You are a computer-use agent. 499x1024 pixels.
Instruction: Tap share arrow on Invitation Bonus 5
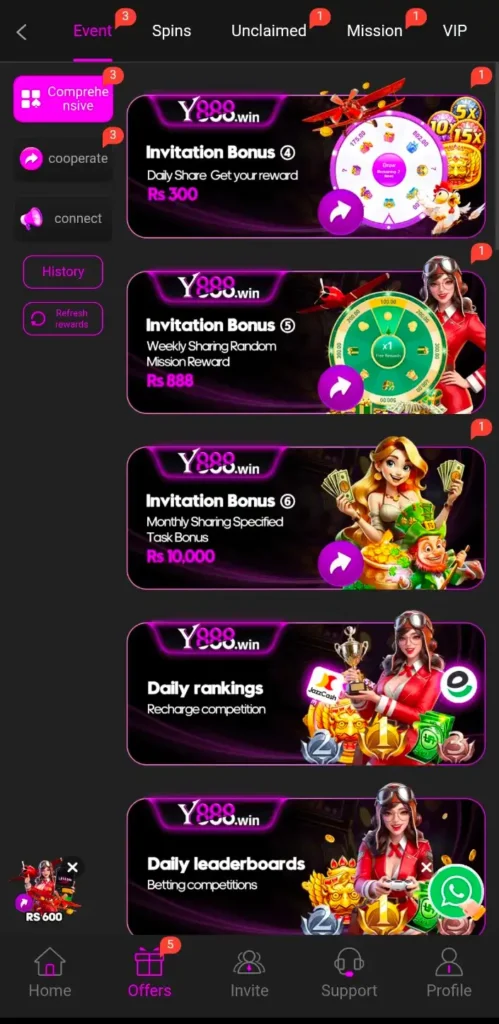340,388
